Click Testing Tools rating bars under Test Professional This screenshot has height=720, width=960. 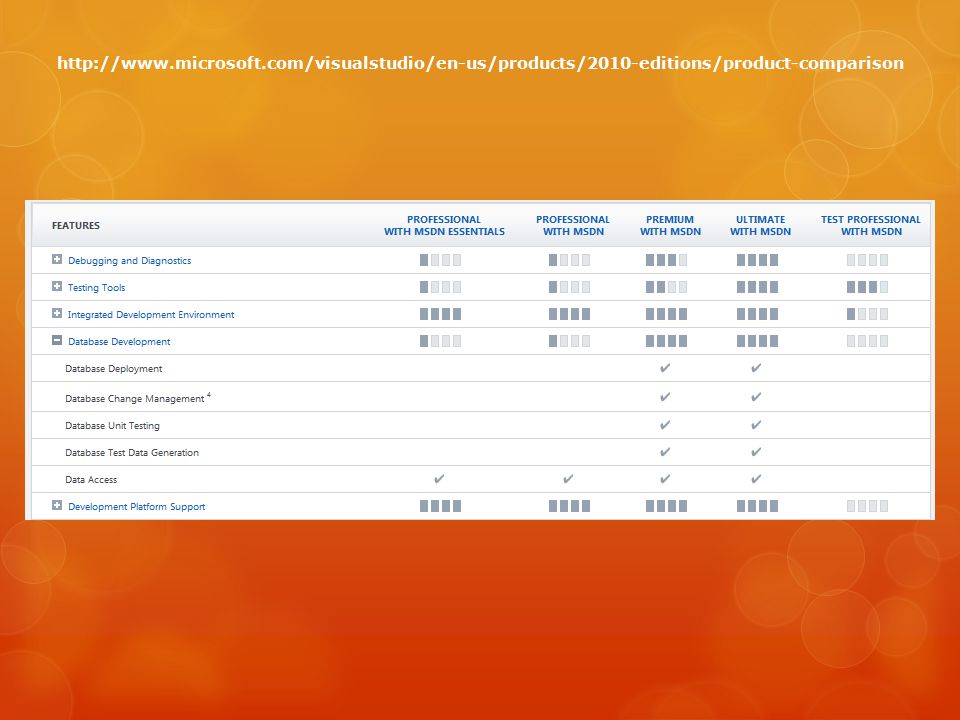pyautogui.click(x=867, y=287)
